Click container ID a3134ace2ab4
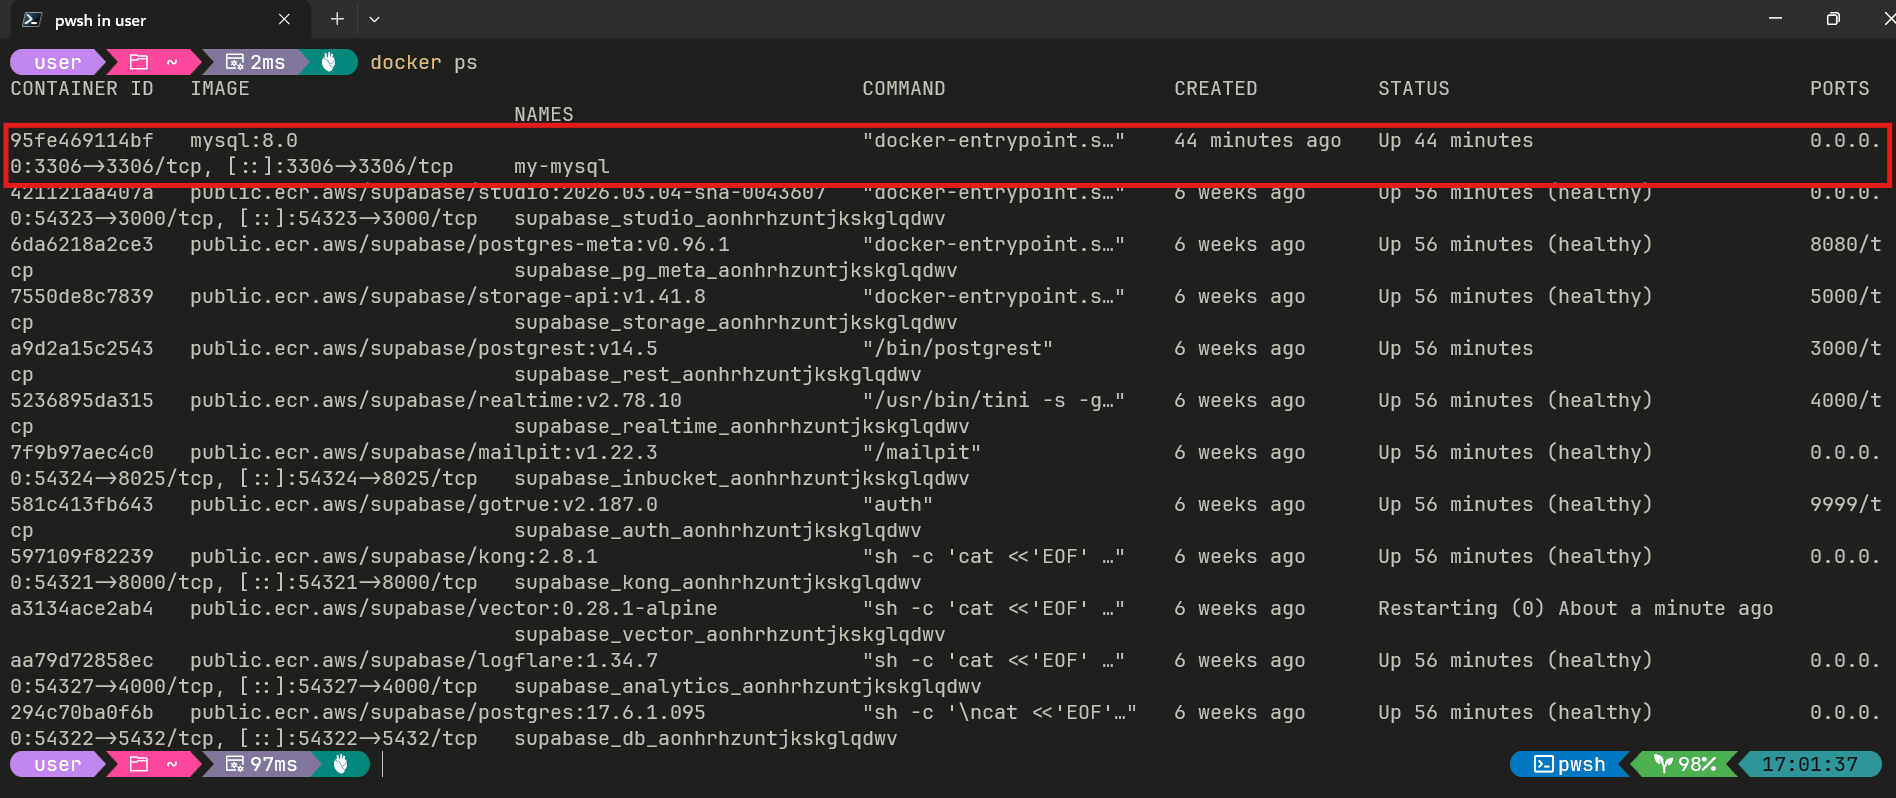This screenshot has height=798, width=1896. [x=82, y=608]
